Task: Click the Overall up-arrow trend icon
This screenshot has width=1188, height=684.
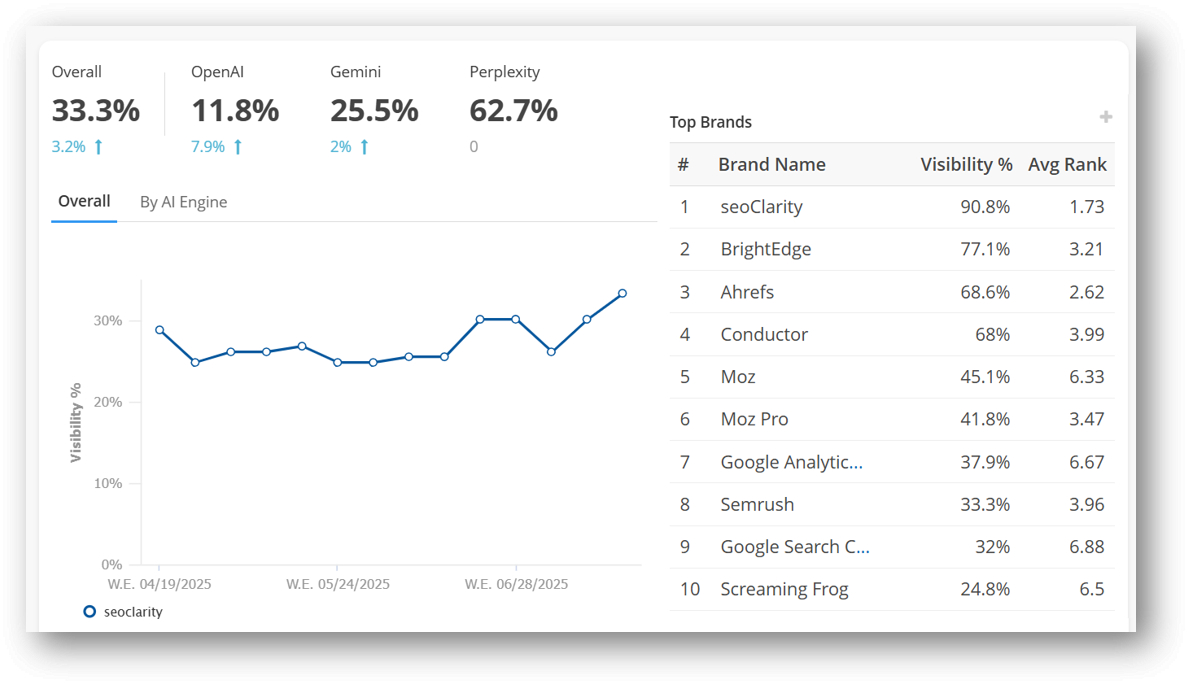Action: click(99, 147)
